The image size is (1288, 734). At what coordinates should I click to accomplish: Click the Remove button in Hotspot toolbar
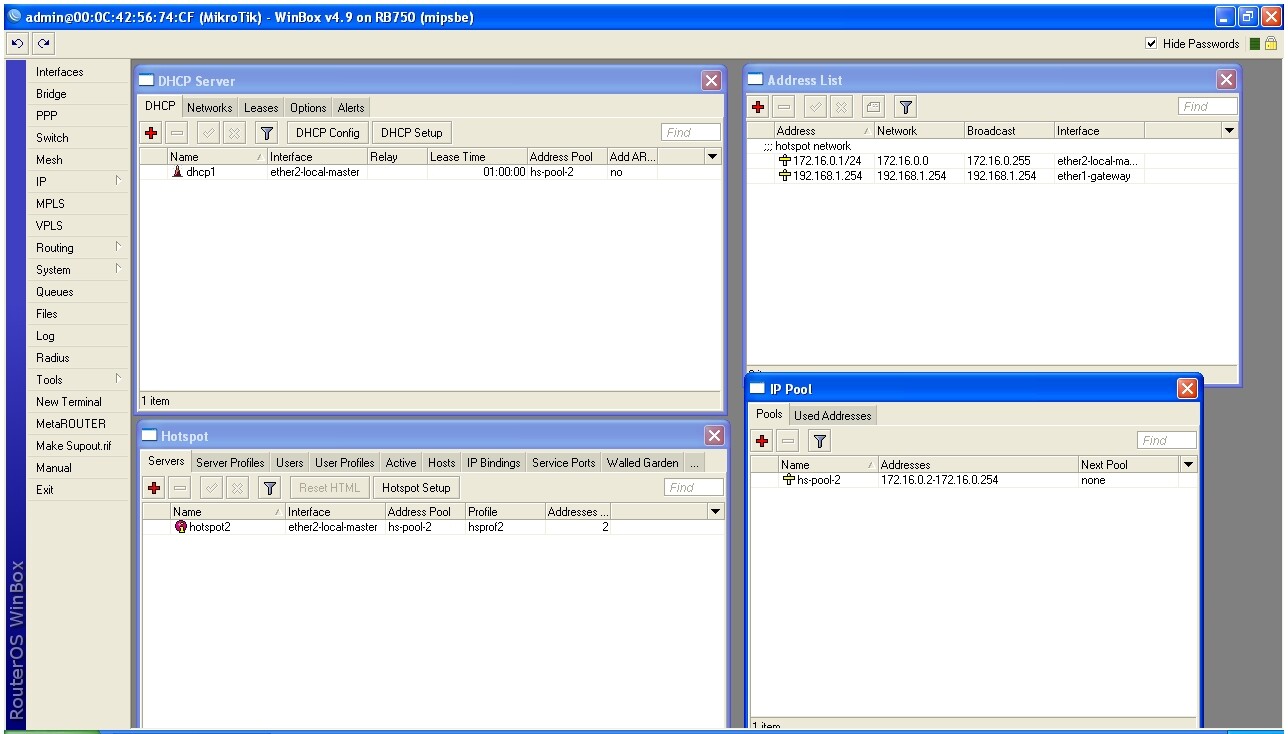(180, 488)
